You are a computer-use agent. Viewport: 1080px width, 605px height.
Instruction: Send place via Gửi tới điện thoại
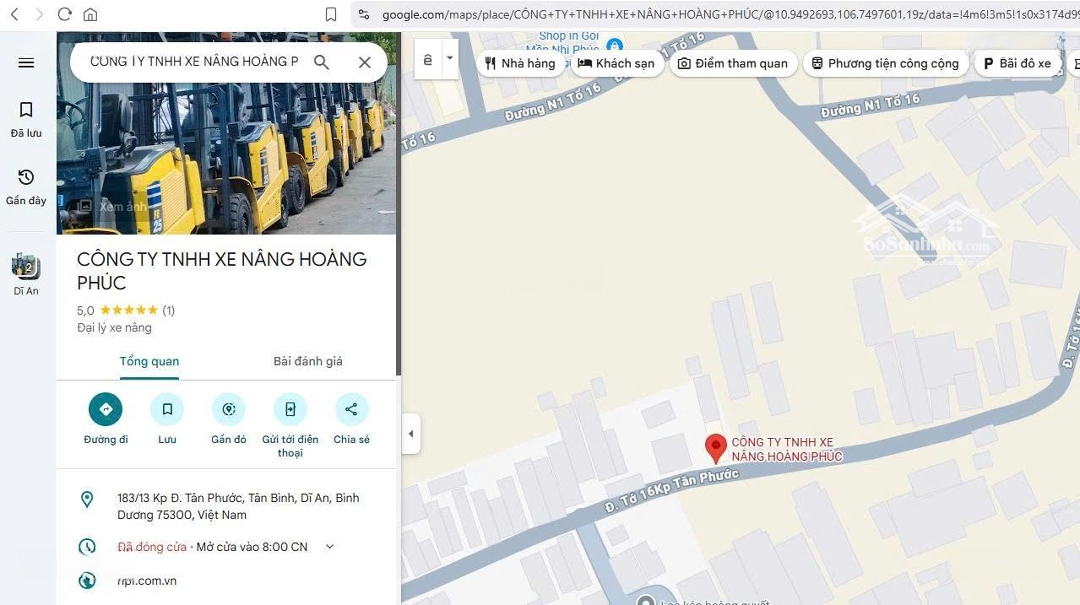(x=290, y=409)
